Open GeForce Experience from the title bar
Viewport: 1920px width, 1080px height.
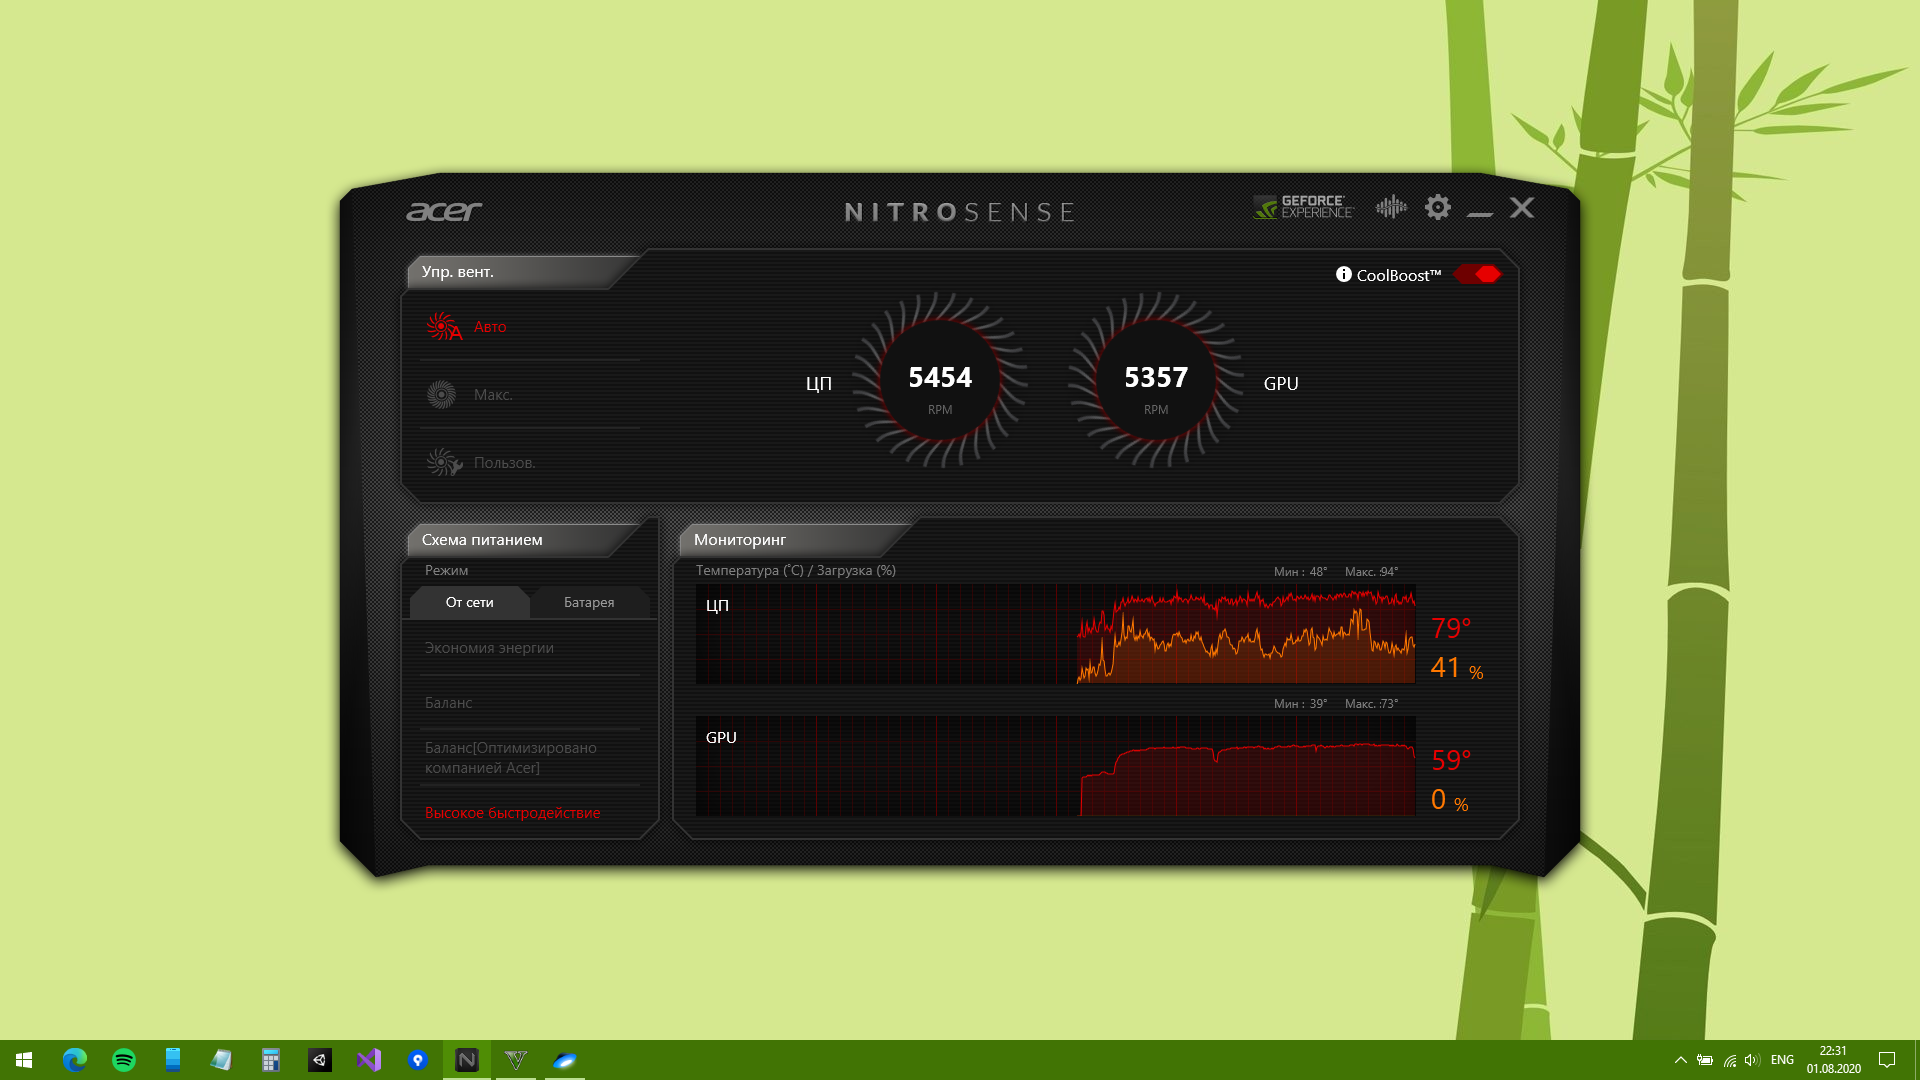(1302, 207)
